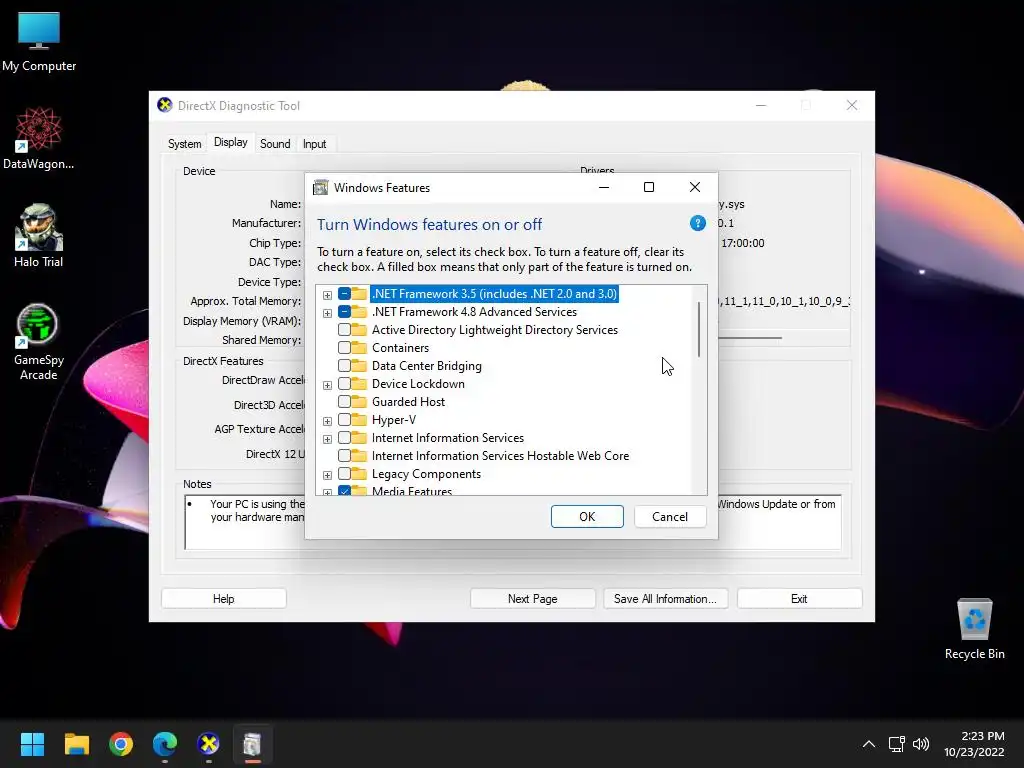Expand the .NET Framework 4.8 Advanced Services node
Screen dimensions: 1024x768
coord(327,313)
